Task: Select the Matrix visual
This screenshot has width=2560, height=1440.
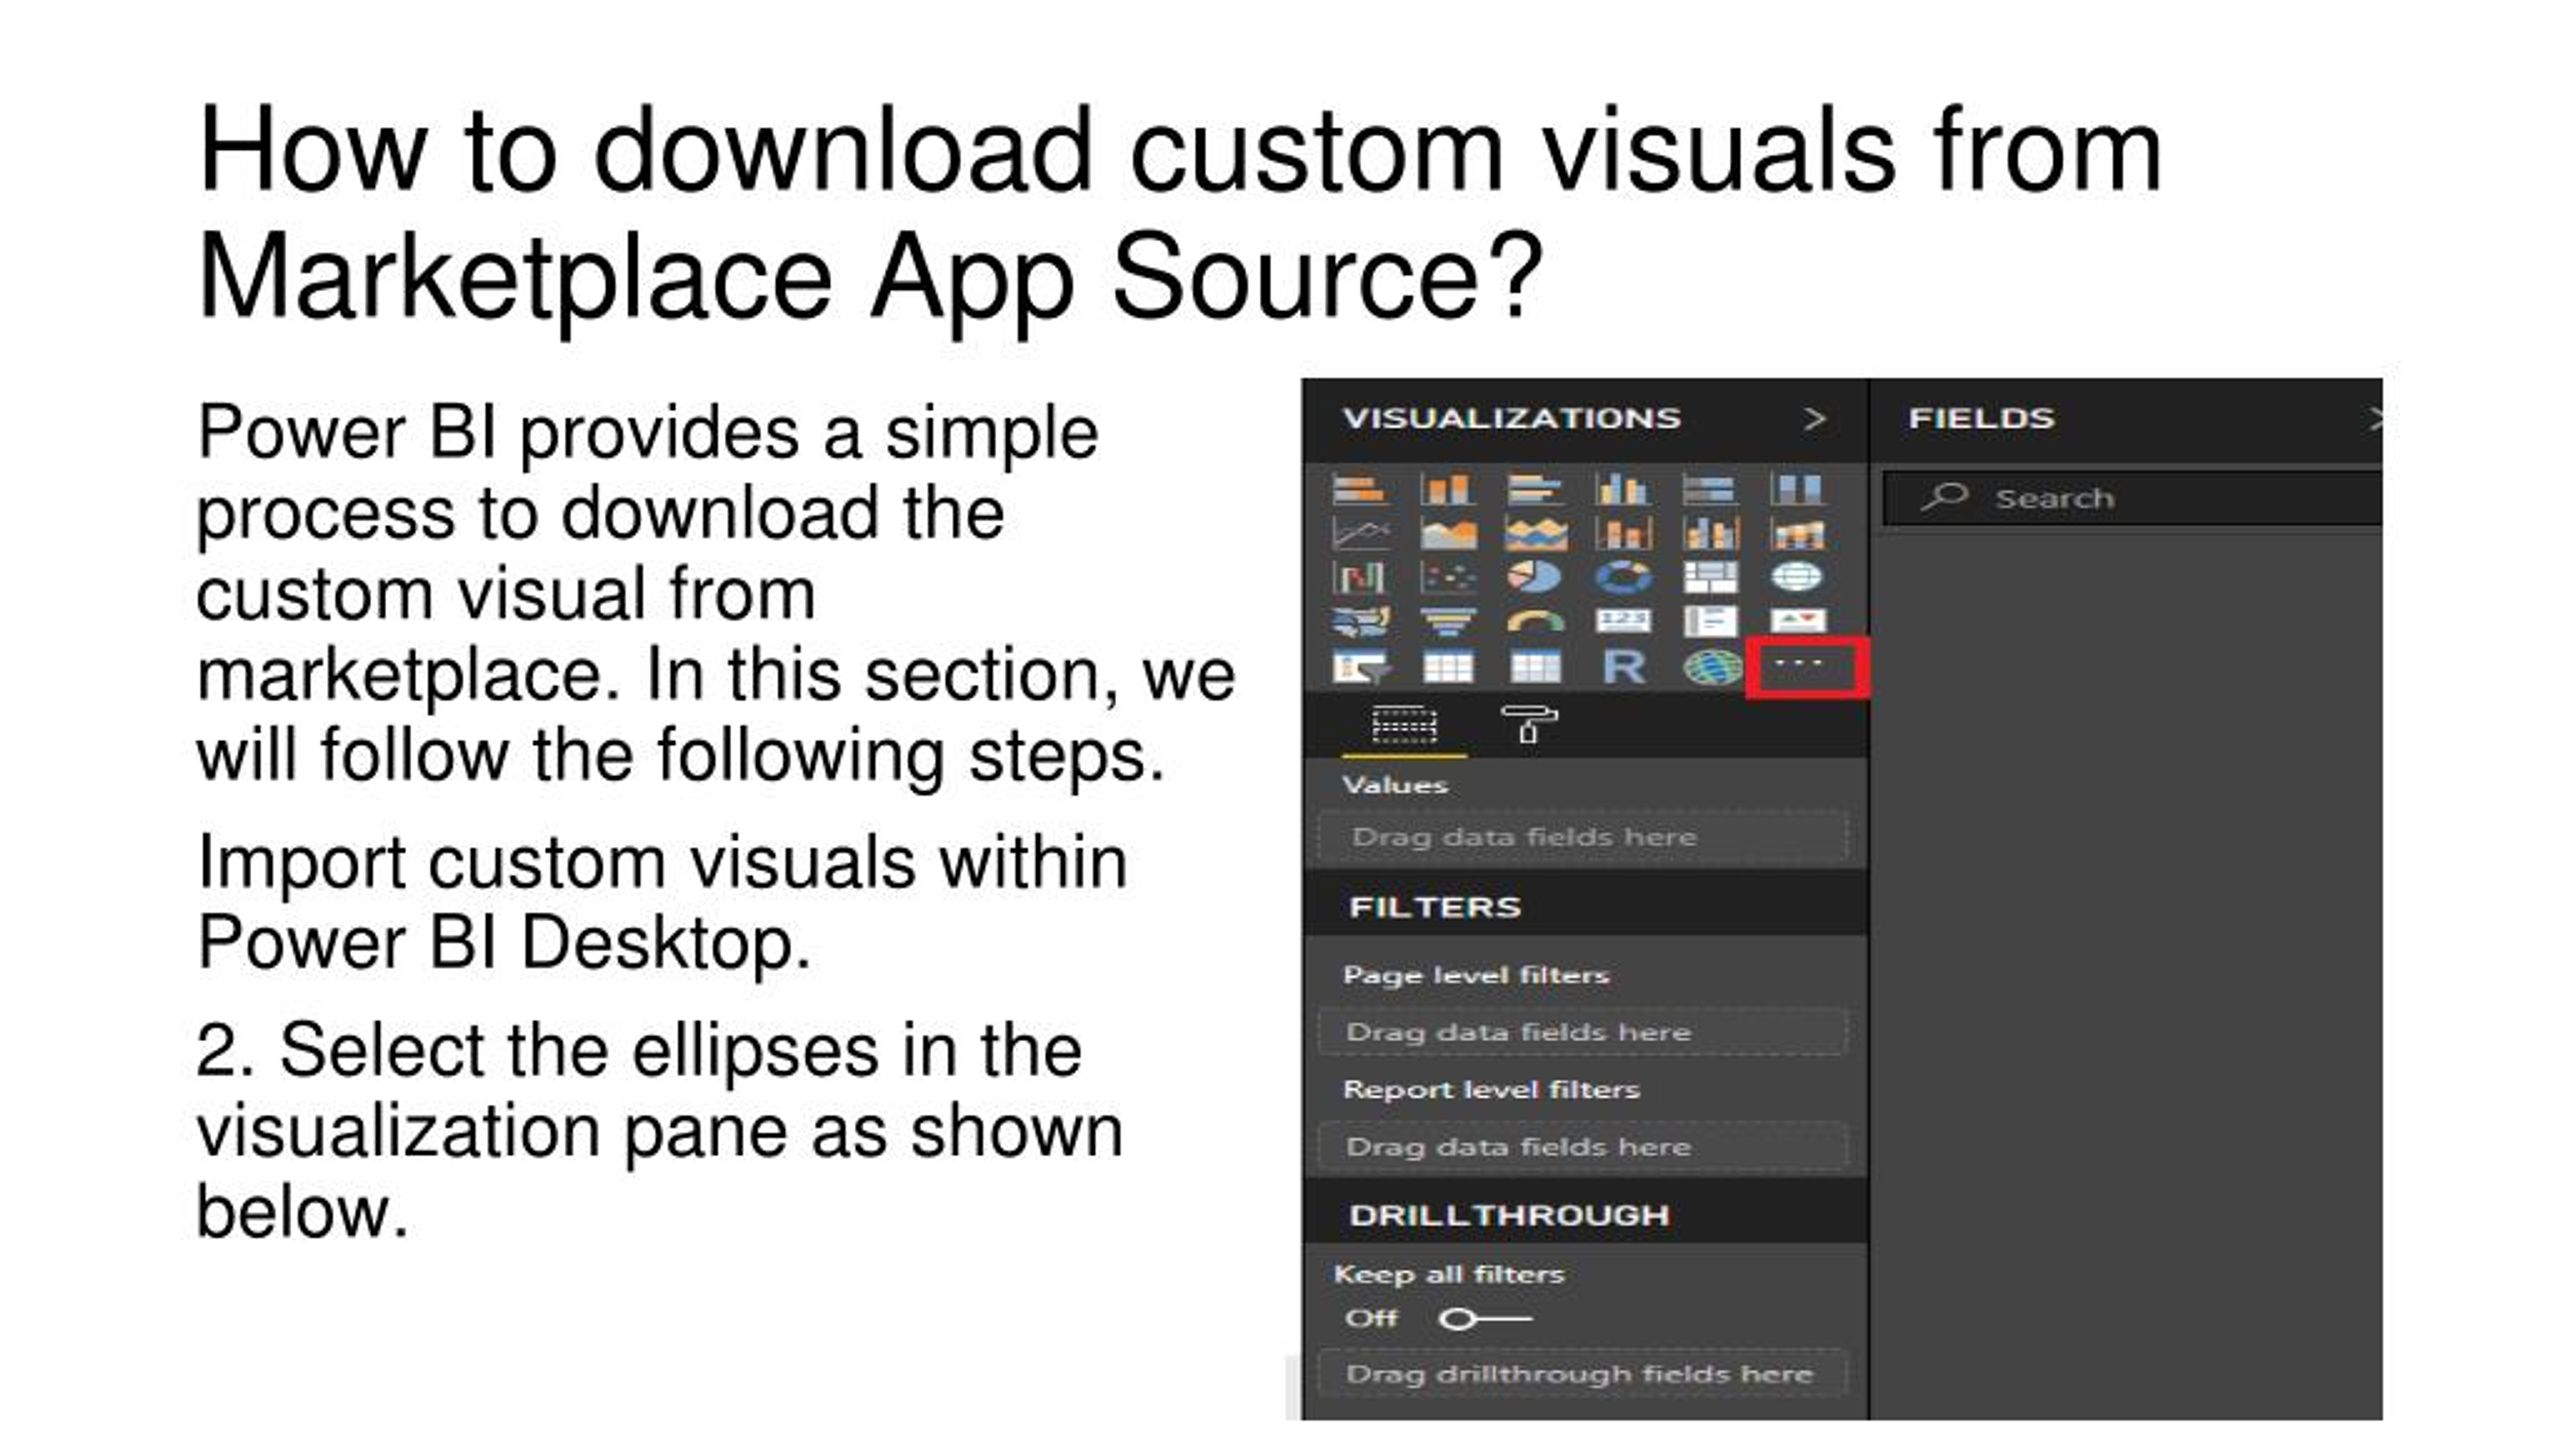Action: click(1535, 667)
